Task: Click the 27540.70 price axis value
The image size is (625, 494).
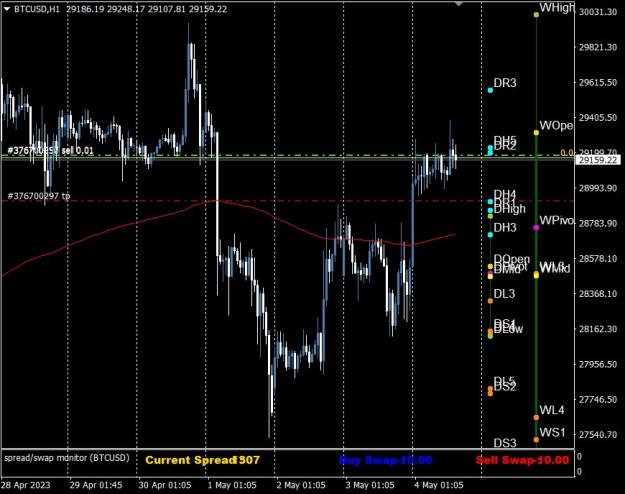Action: click(598, 435)
